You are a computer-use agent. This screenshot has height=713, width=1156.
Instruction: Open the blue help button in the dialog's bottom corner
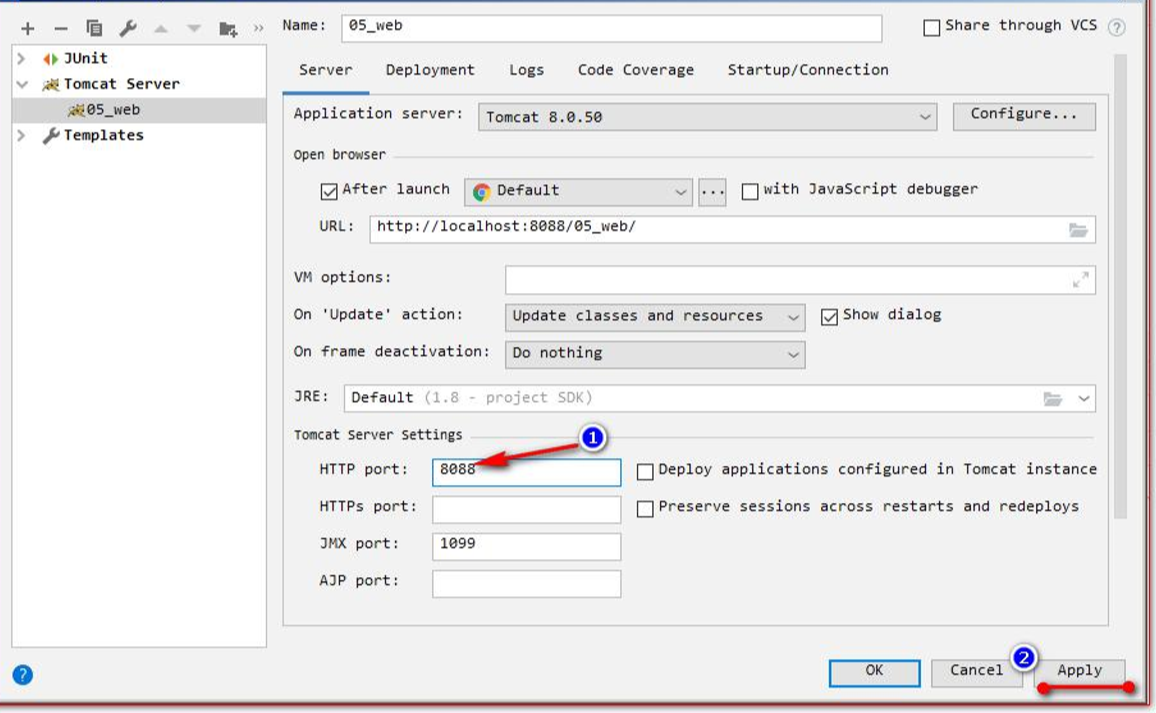pos(23,675)
